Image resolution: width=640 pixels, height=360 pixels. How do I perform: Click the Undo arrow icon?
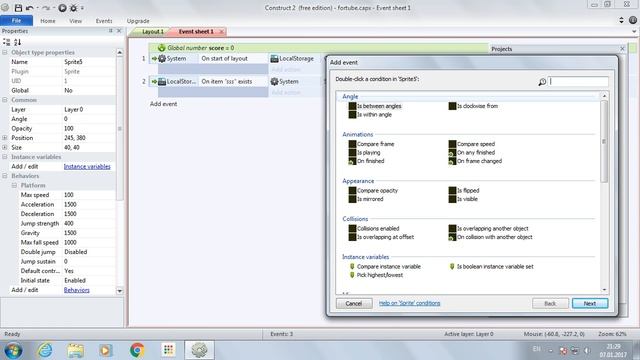[30, 8]
